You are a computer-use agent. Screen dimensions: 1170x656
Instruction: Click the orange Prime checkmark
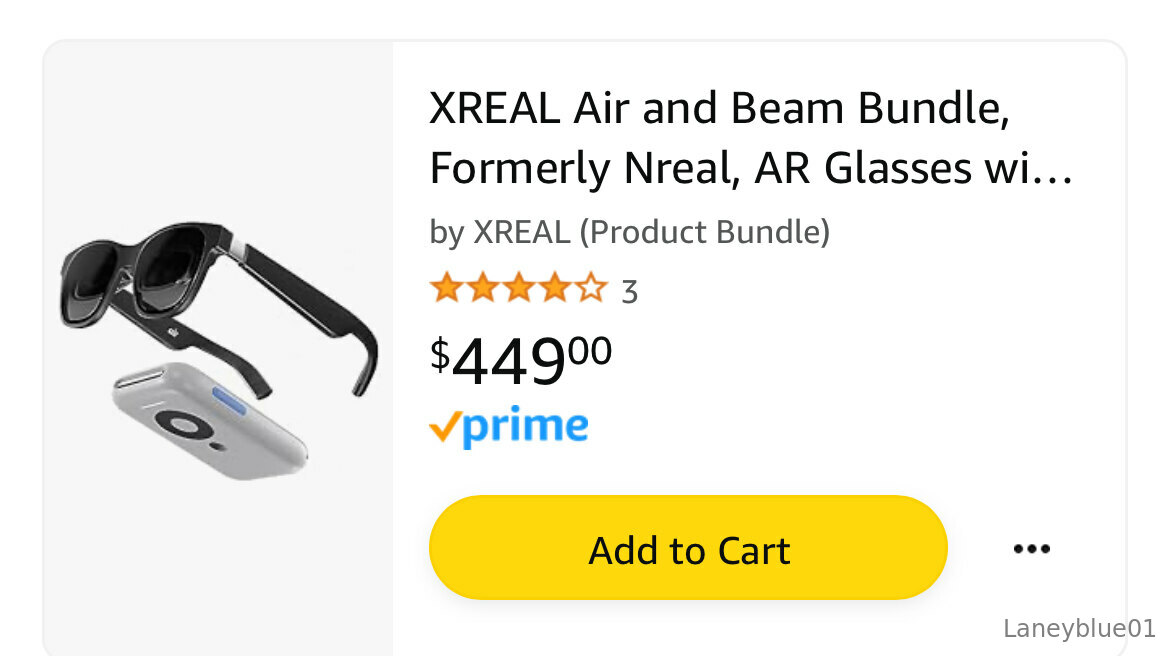tap(445, 428)
